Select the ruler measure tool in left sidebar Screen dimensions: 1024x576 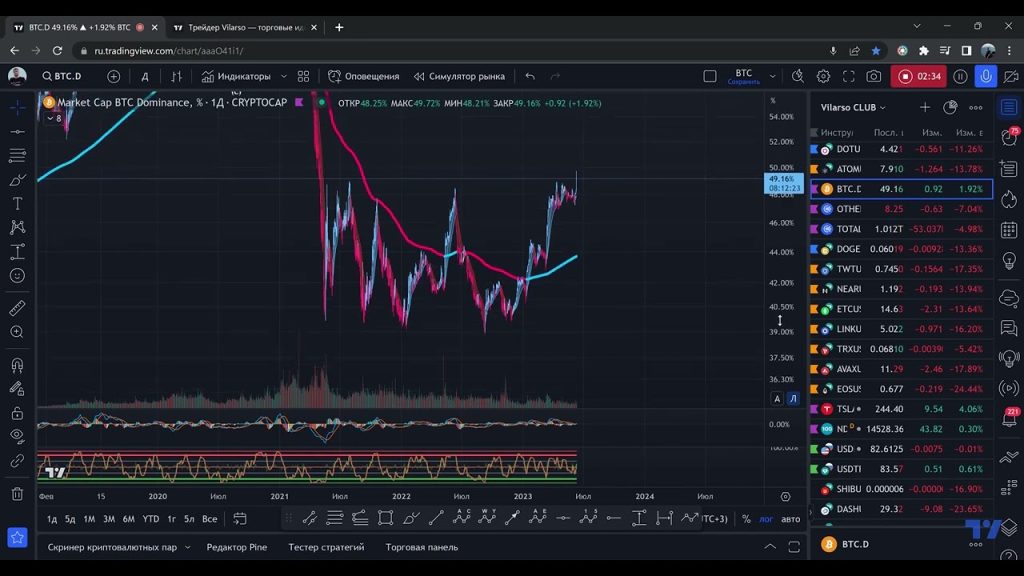point(17,308)
